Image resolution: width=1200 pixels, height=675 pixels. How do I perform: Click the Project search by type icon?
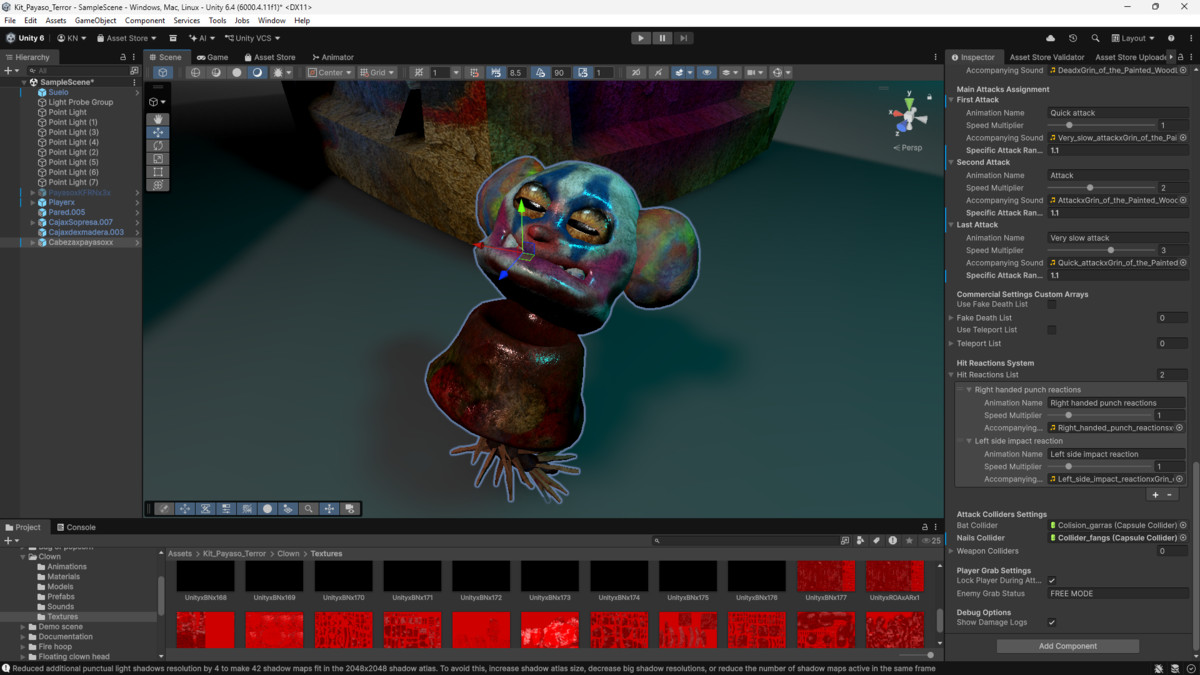click(x=861, y=540)
